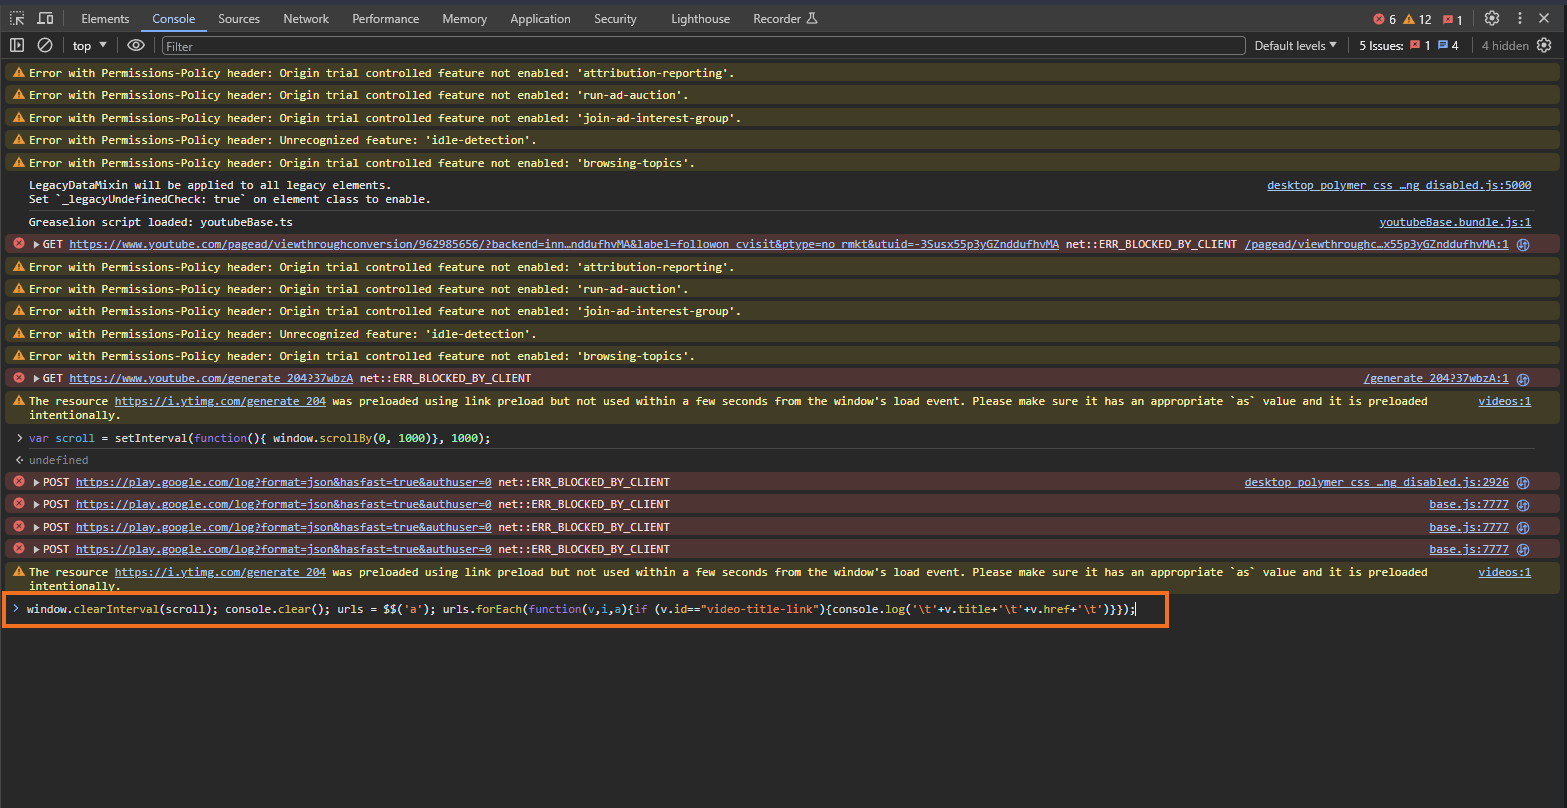
Task: Close the DevTools panel
Action: click(x=1546, y=18)
